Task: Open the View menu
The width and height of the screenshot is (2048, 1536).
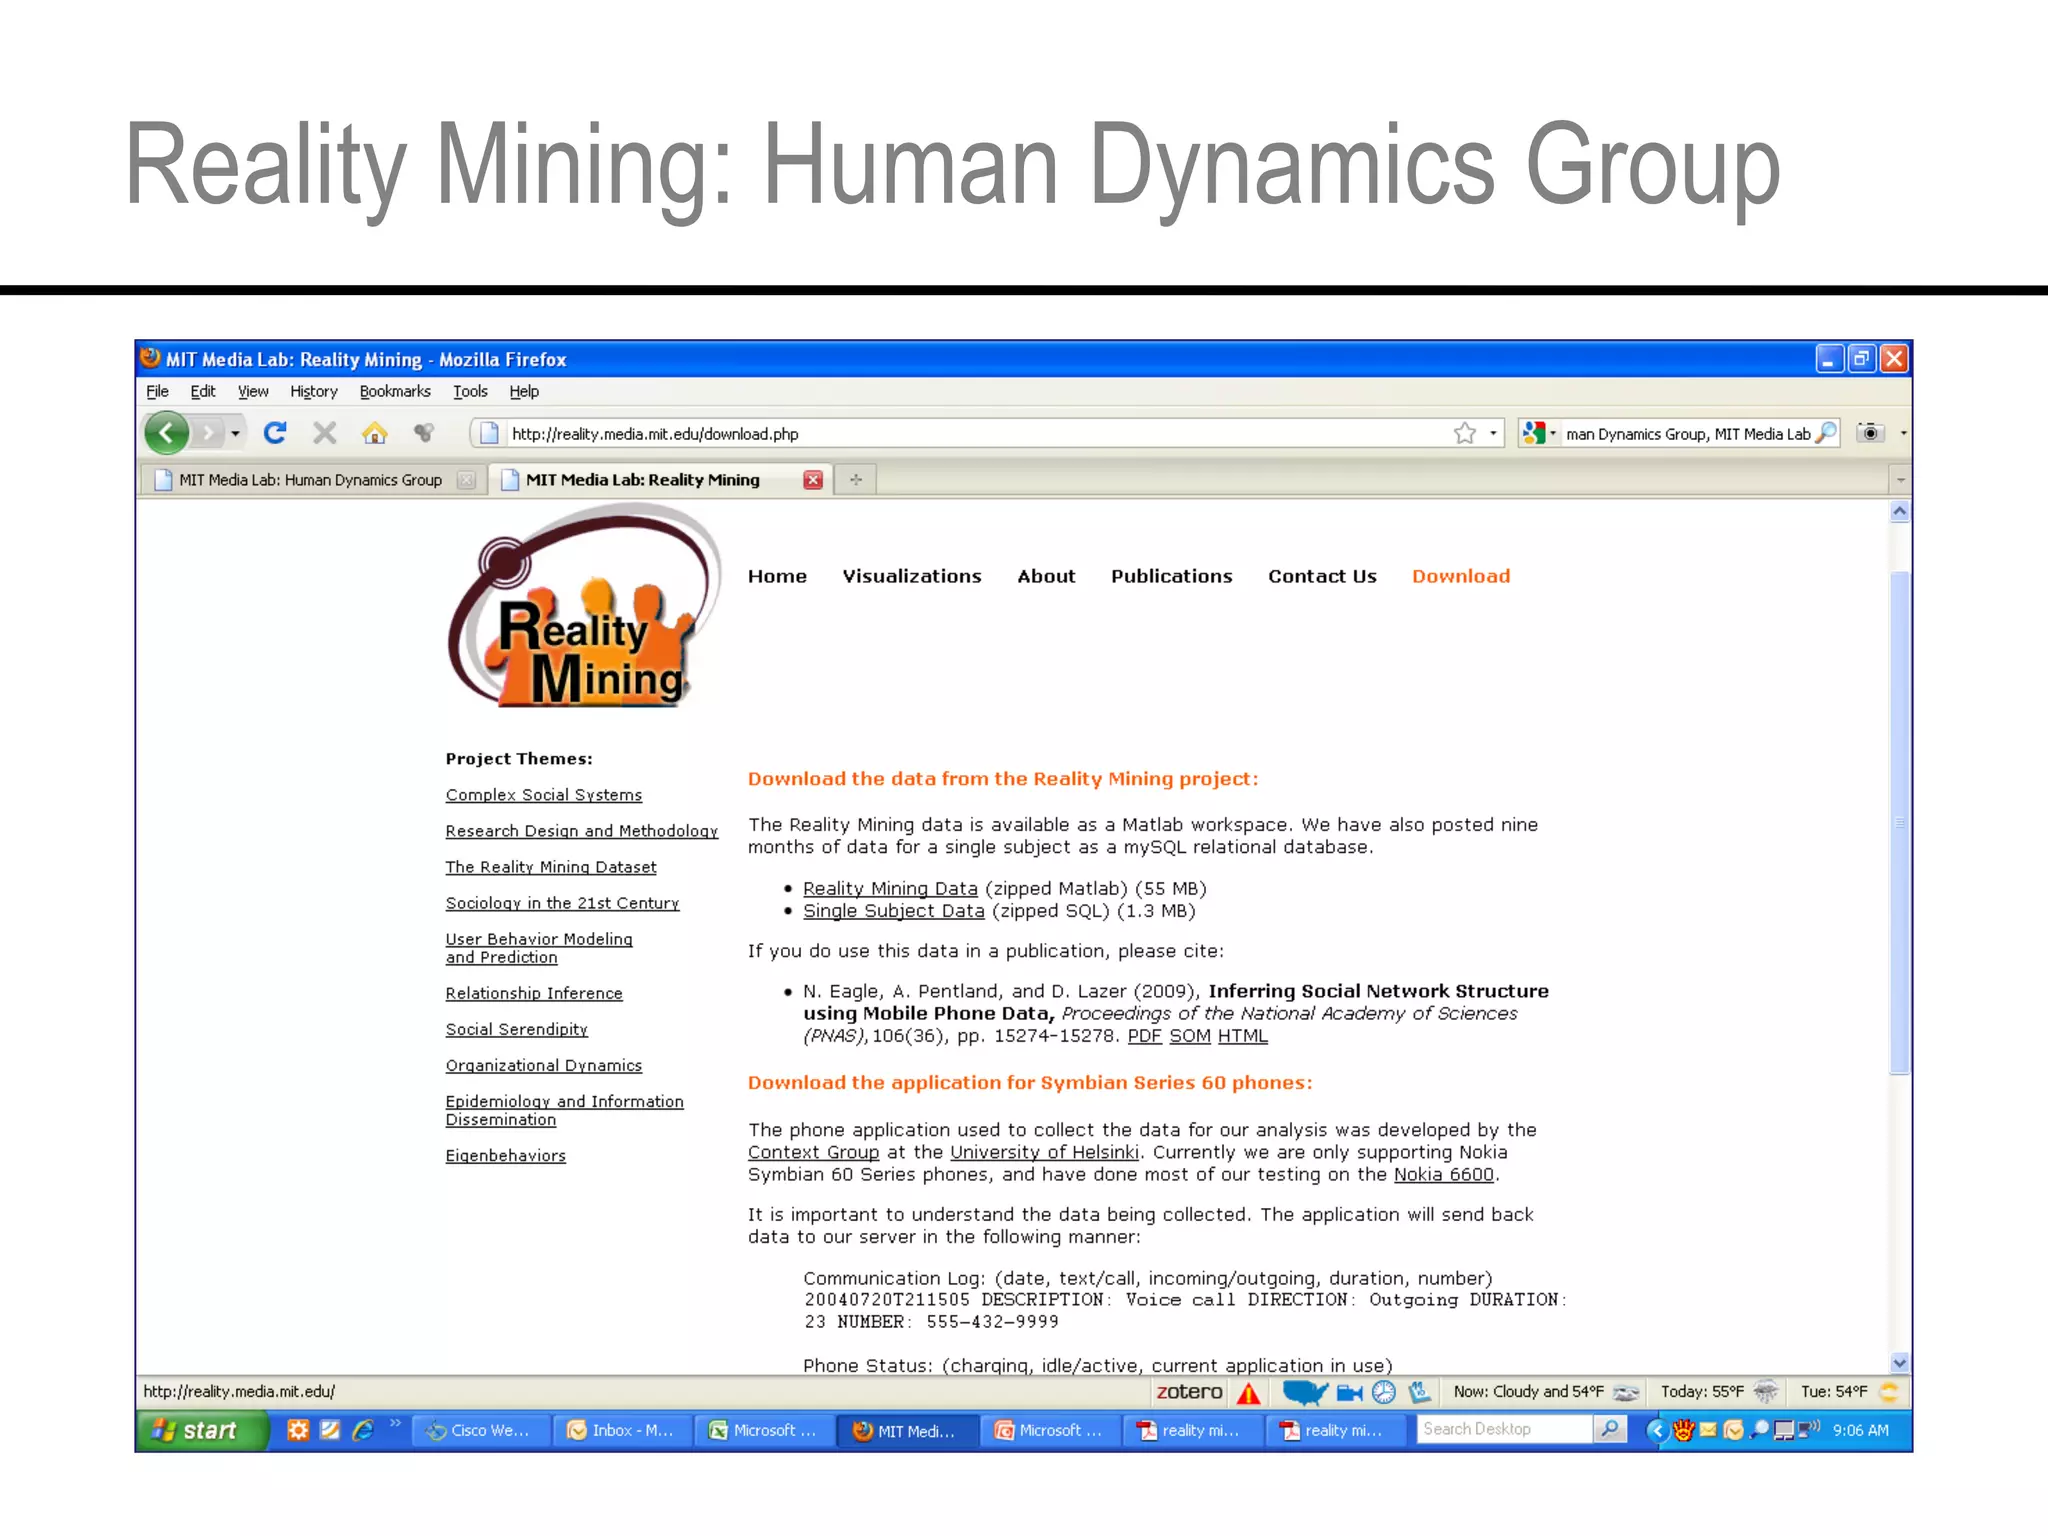Action: coord(253,391)
